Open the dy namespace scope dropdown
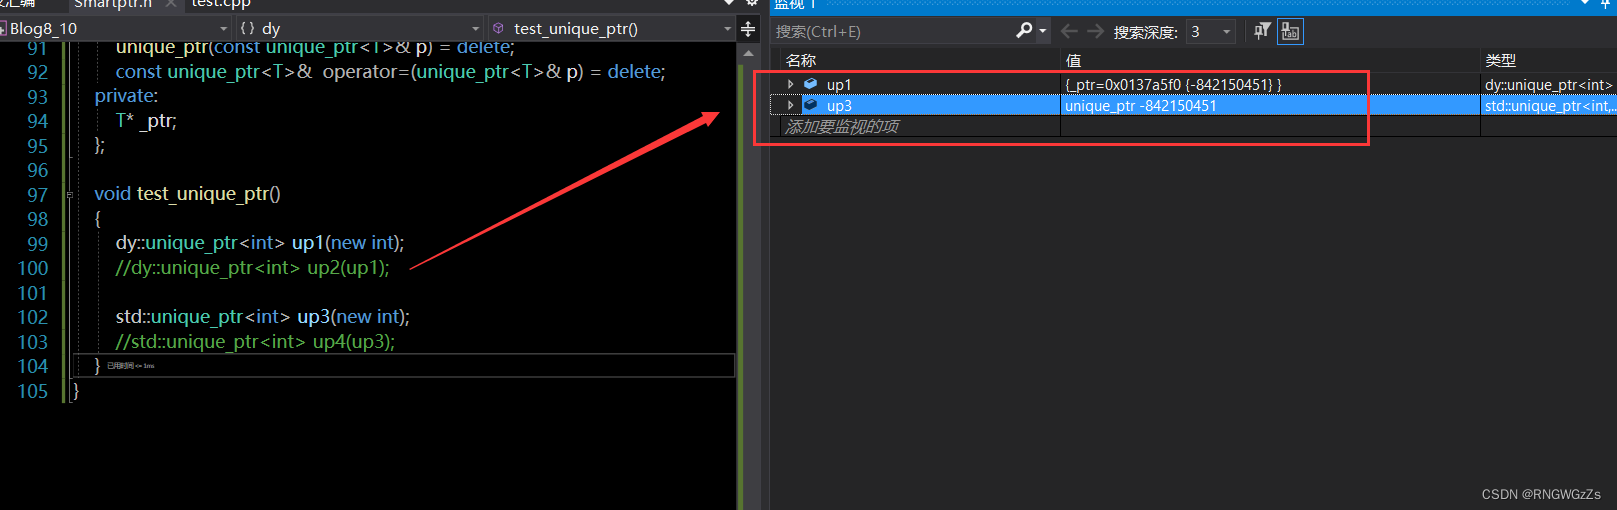1617x510 pixels. [359, 28]
